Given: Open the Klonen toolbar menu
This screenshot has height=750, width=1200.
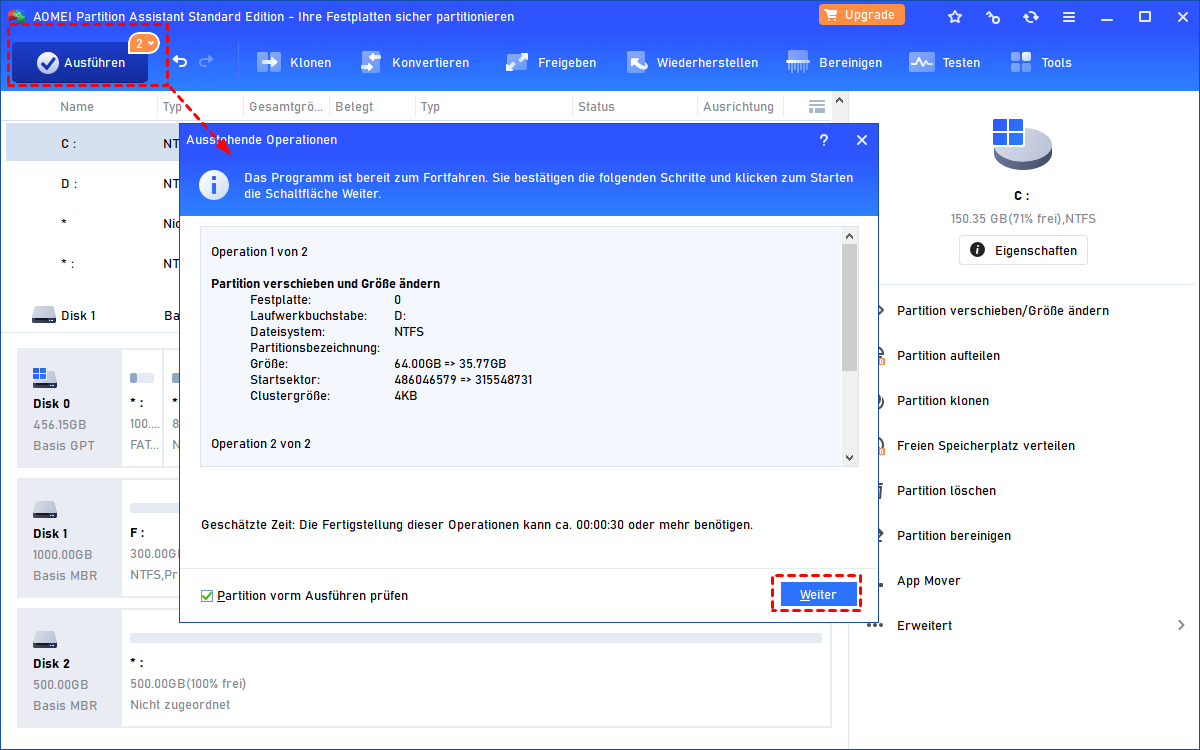Looking at the screenshot, I should (294, 62).
